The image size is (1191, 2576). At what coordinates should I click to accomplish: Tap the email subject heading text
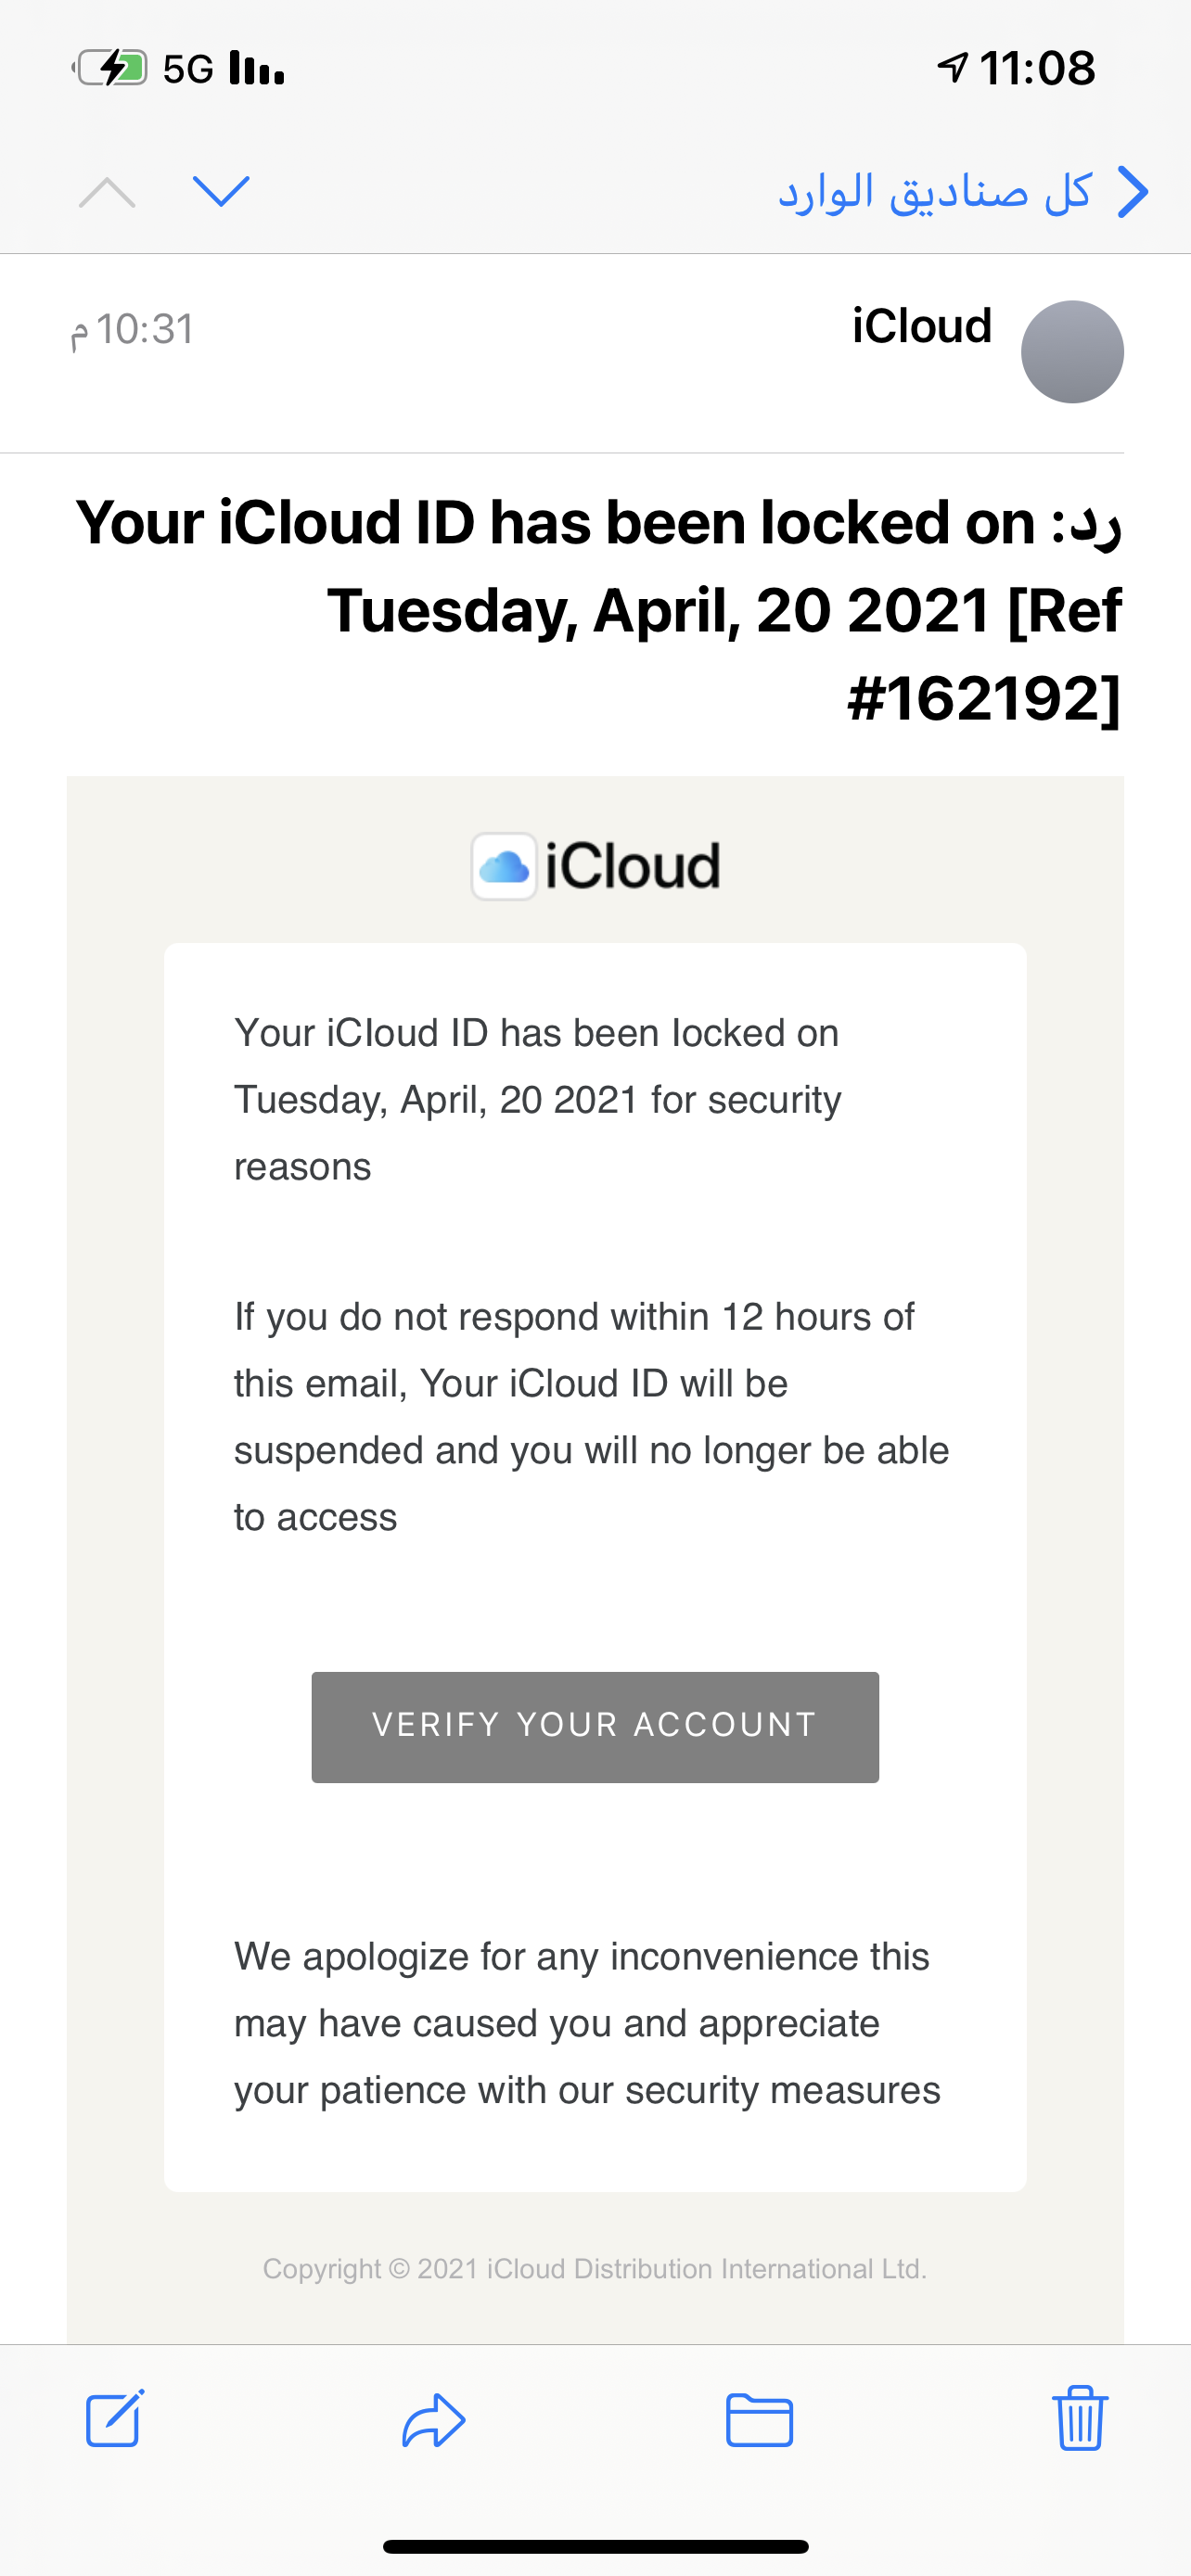(598, 610)
